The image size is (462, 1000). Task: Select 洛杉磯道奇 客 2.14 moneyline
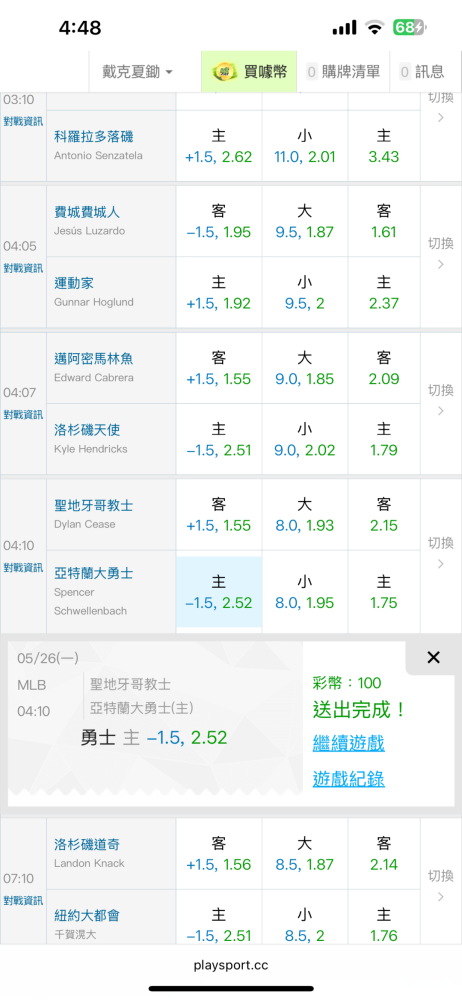(384, 853)
